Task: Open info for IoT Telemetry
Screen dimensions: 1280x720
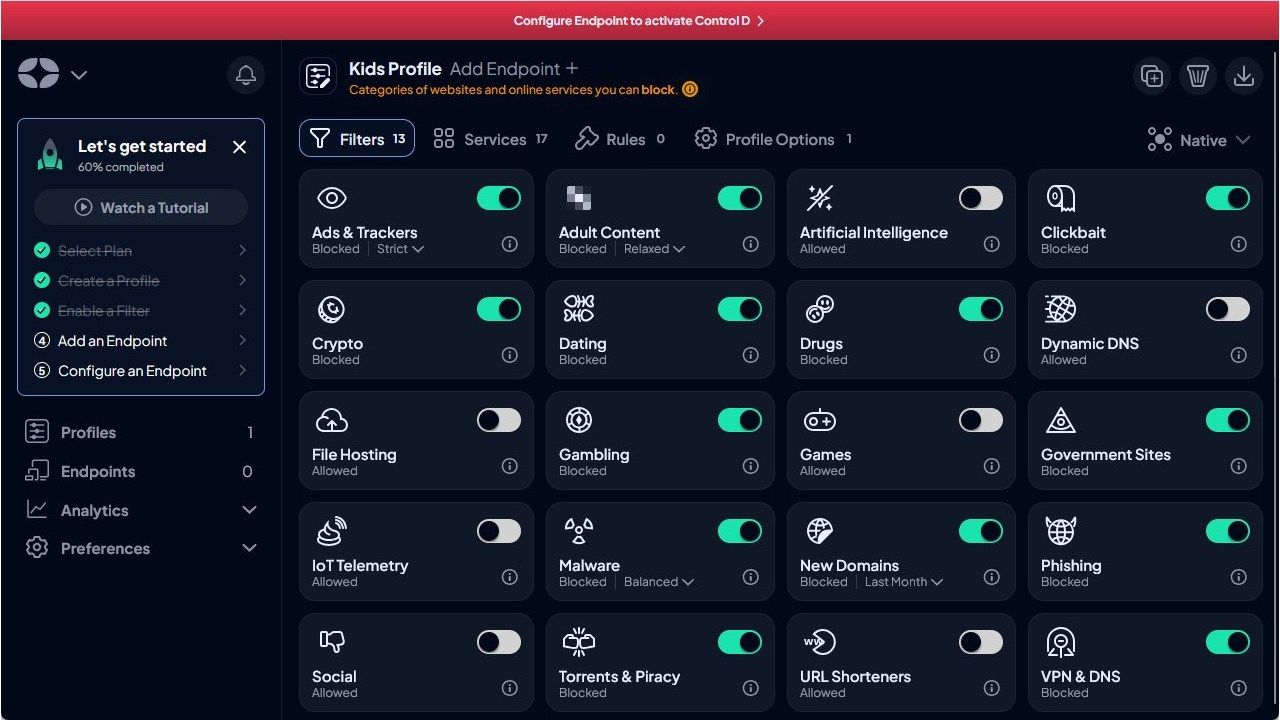Action: 510,577
